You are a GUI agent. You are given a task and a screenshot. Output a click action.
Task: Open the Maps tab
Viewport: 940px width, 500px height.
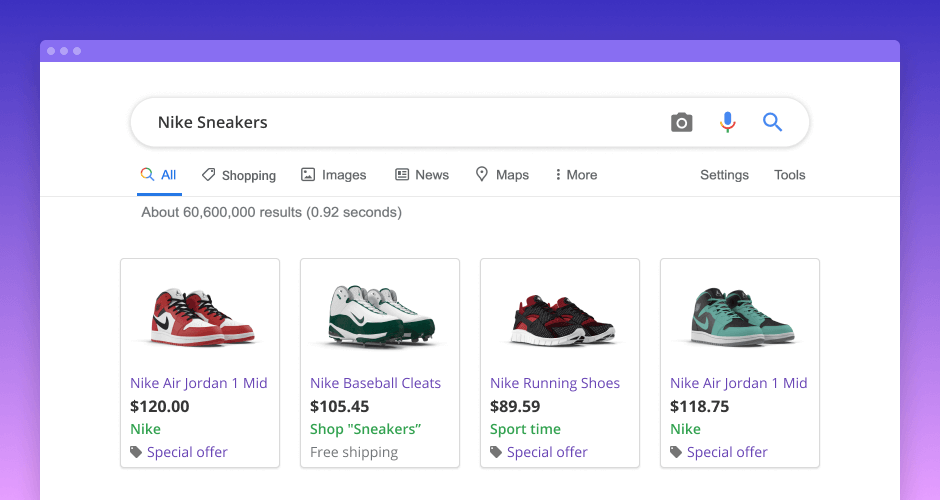[502, 175]
